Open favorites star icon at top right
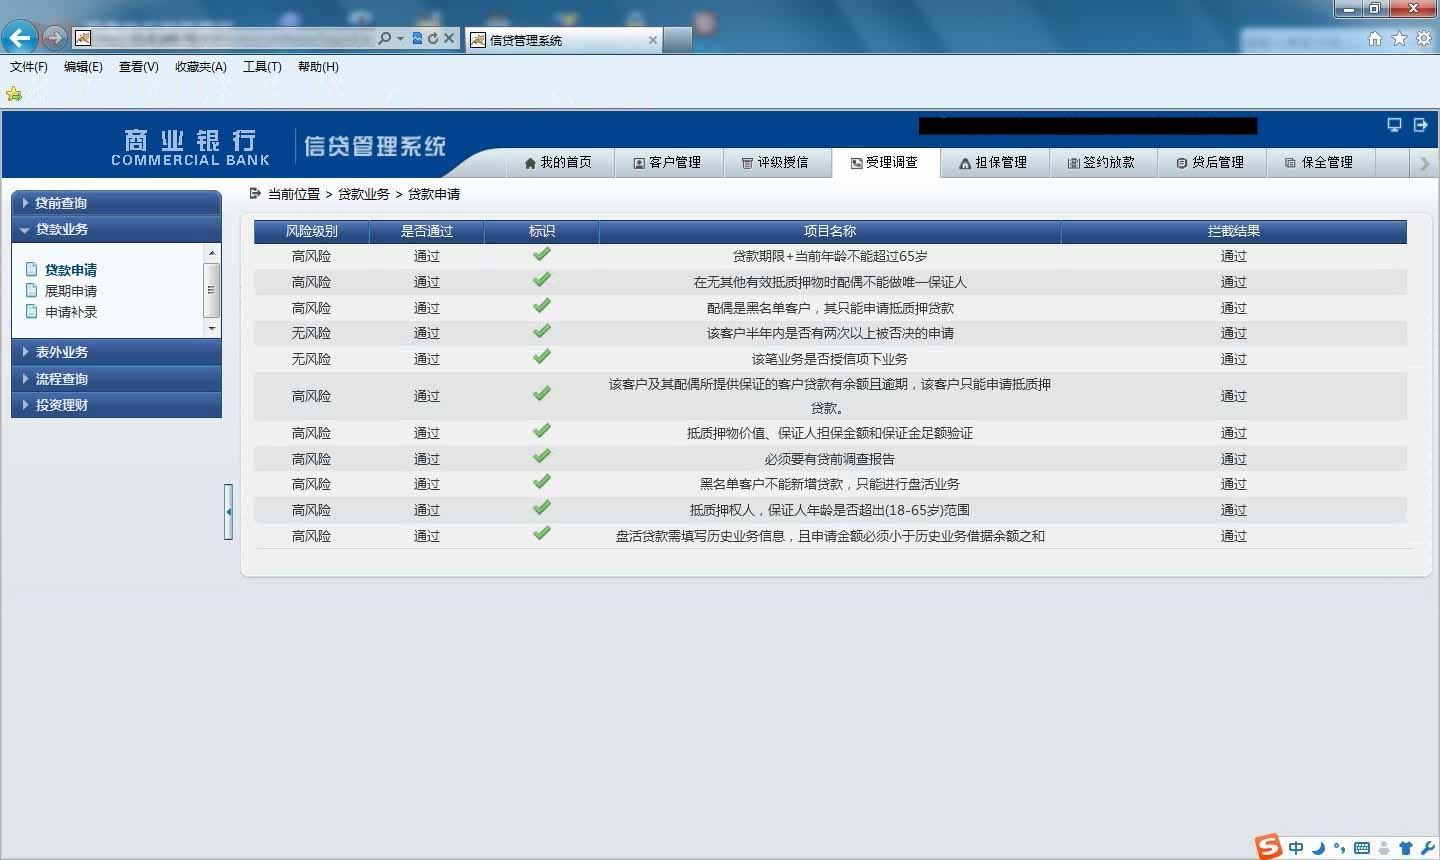 (1399, 38)
